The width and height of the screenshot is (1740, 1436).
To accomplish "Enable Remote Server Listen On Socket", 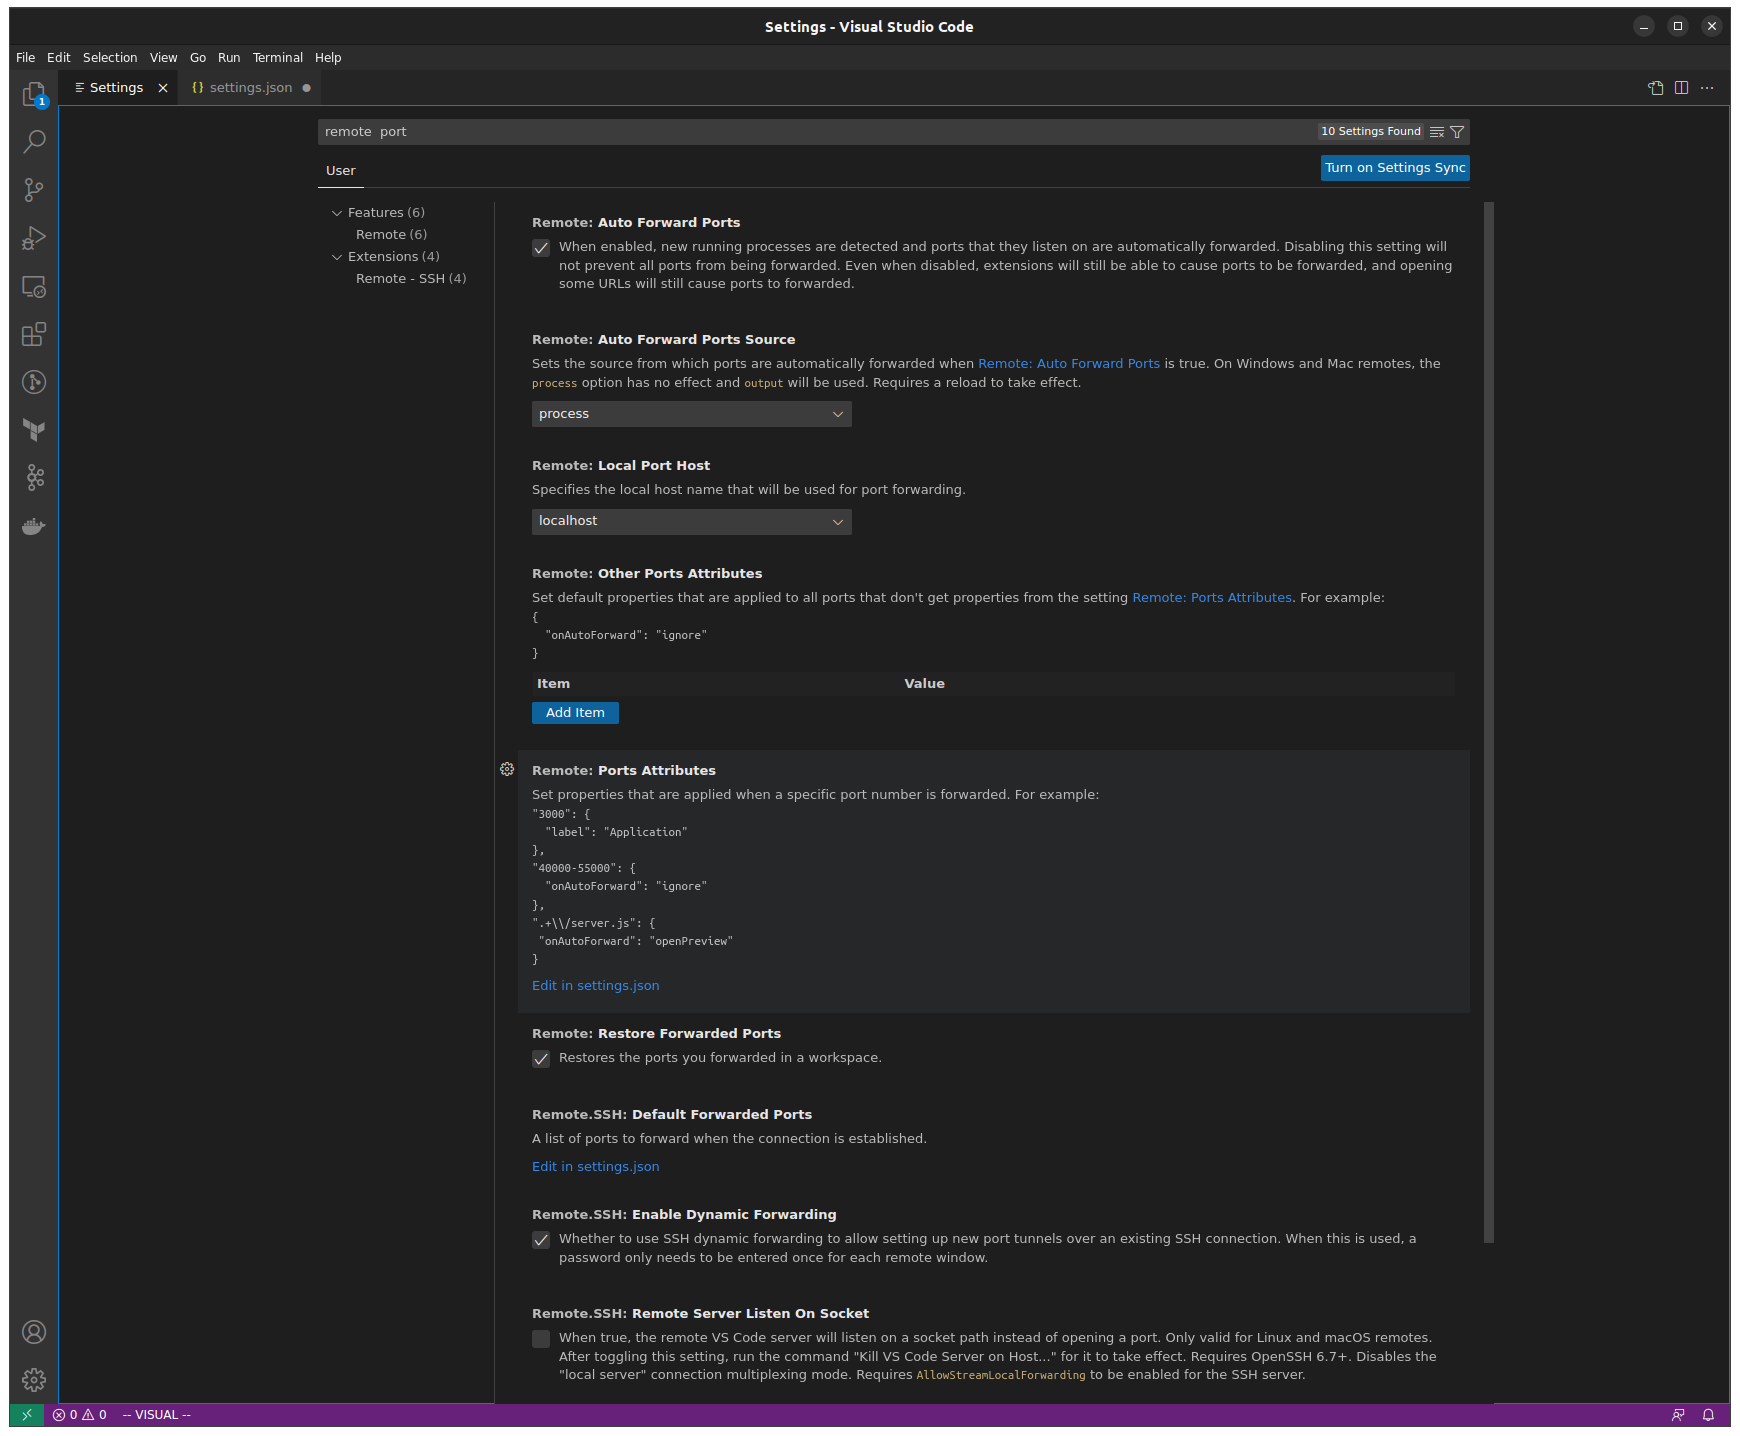I will pos(541,1339).
